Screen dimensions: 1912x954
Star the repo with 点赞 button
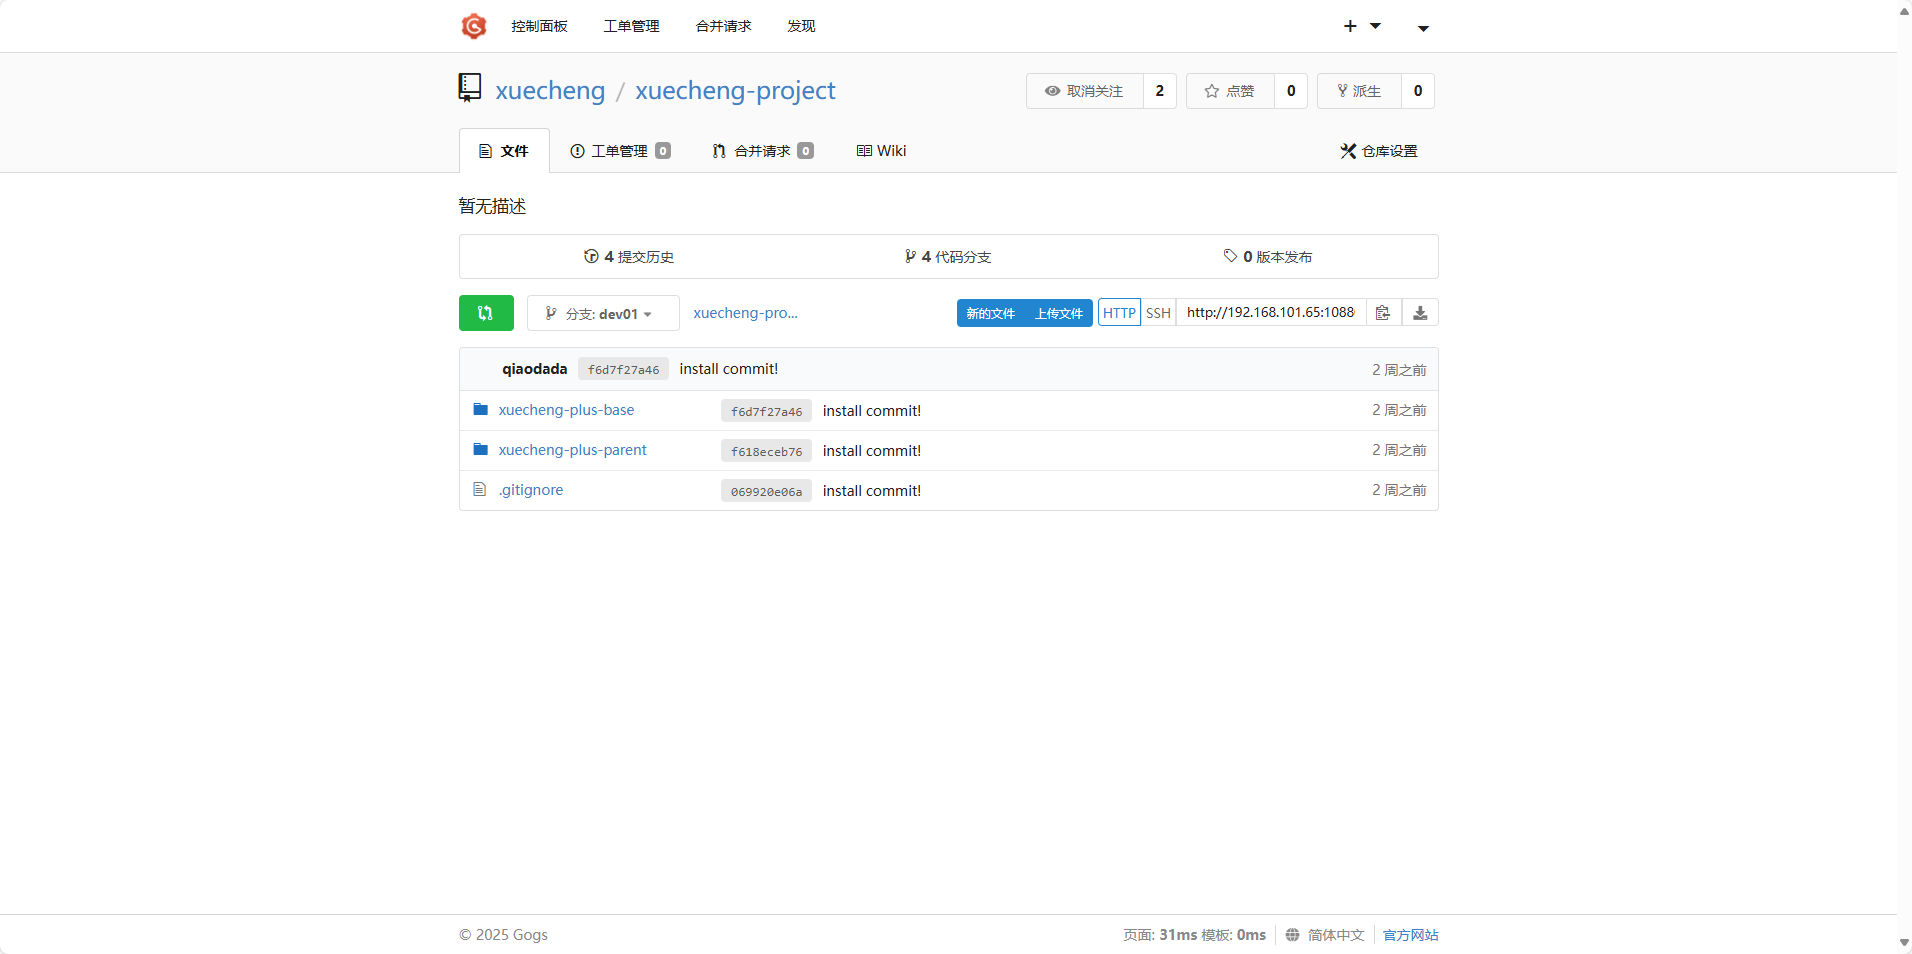1230,91
